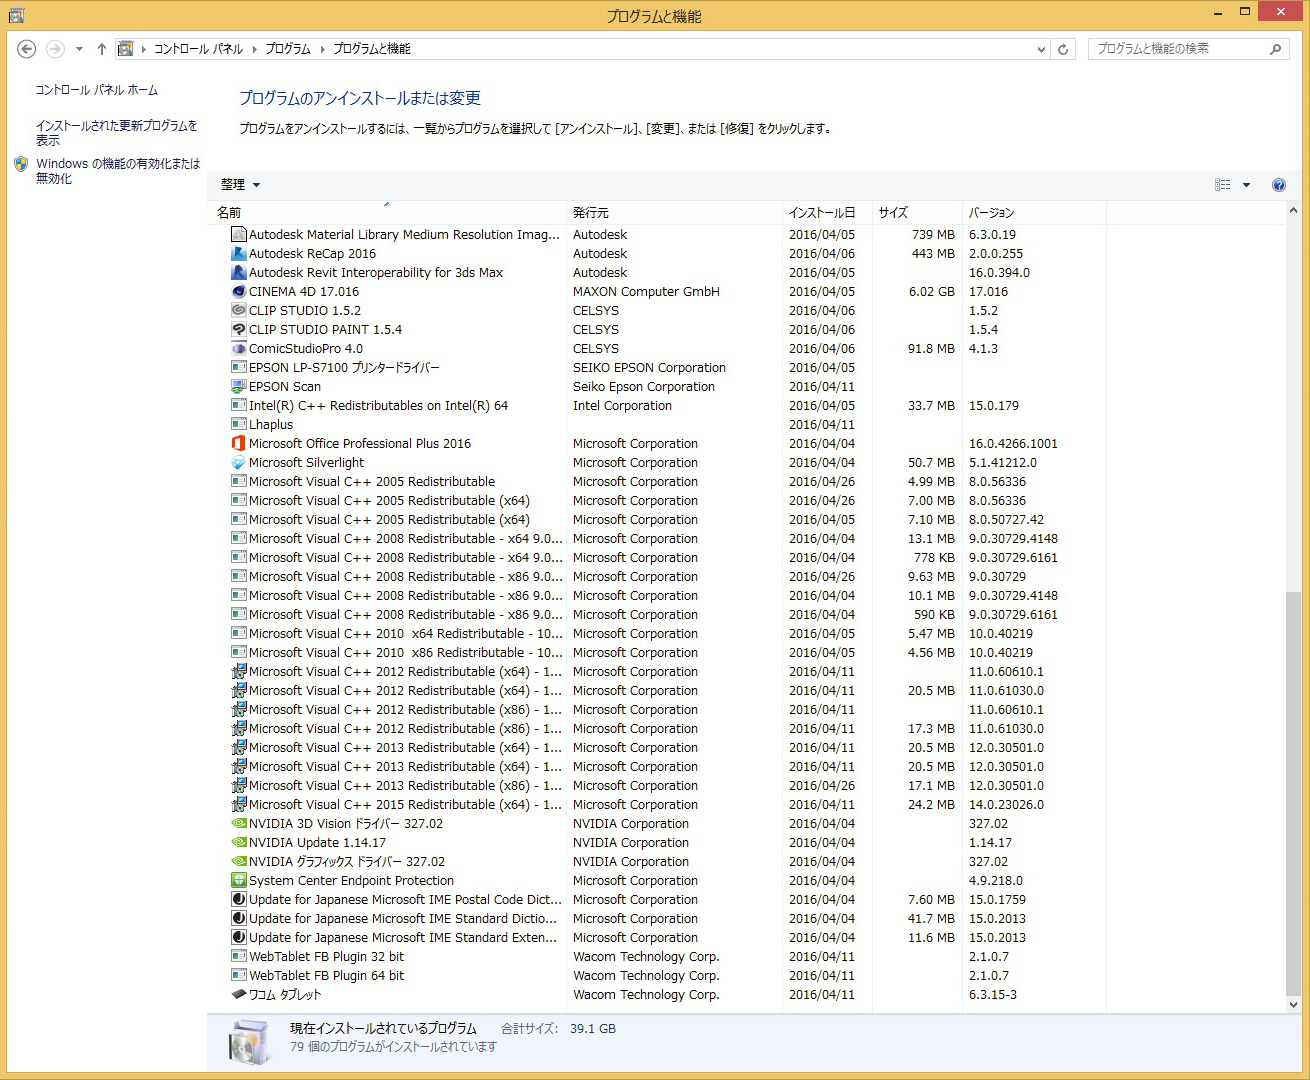The width and height of the screenshot is (1310, 1080).
Task: Sort programs by インストール日 column header
Action: click(x=821, y=213)
